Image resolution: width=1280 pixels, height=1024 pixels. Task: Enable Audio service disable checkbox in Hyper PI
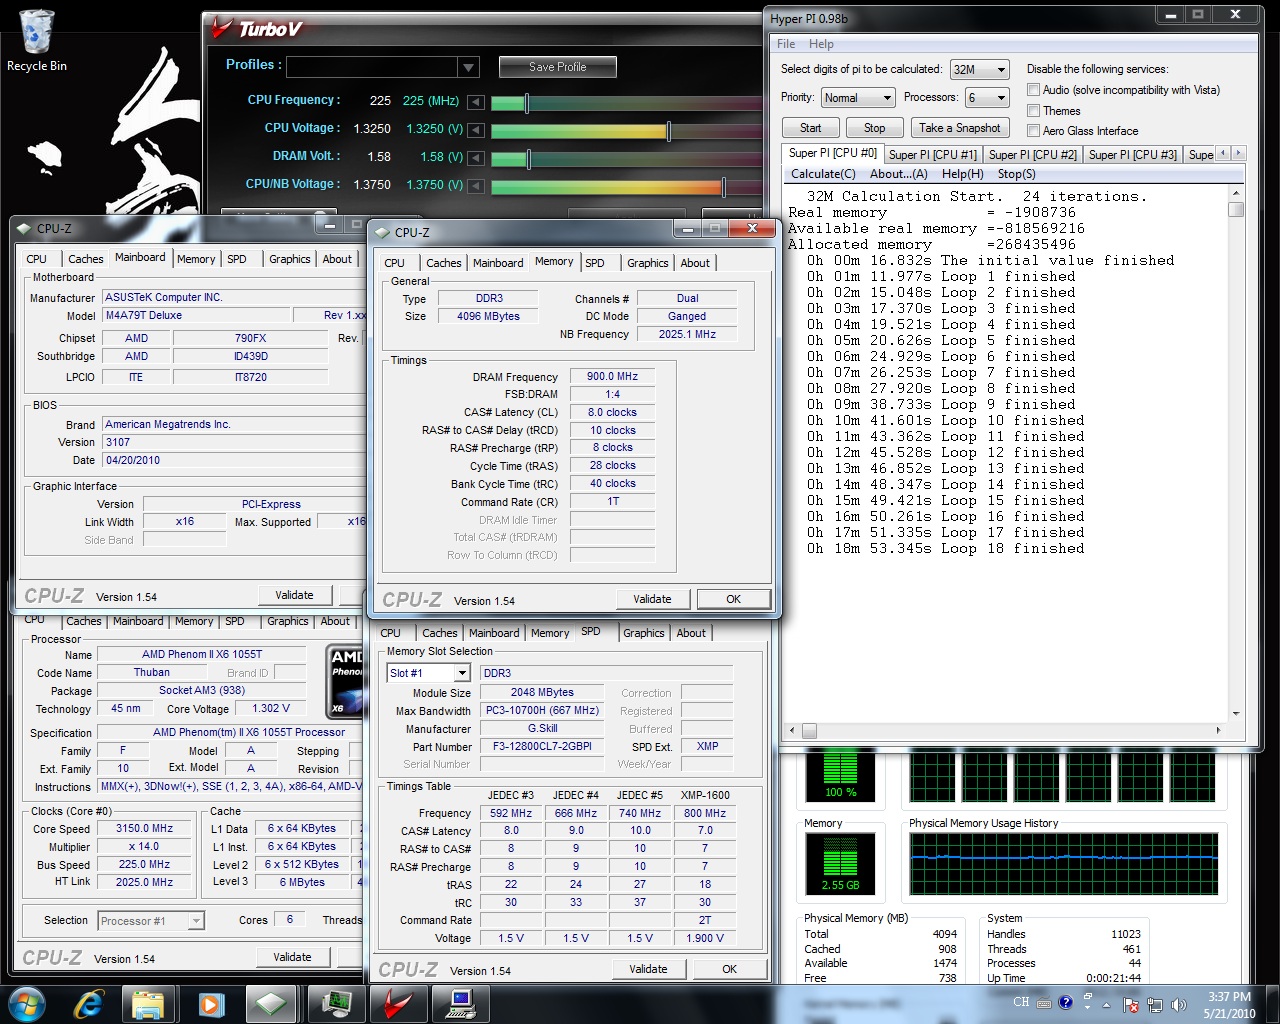pyautogui.click(x=1033, y=90)
